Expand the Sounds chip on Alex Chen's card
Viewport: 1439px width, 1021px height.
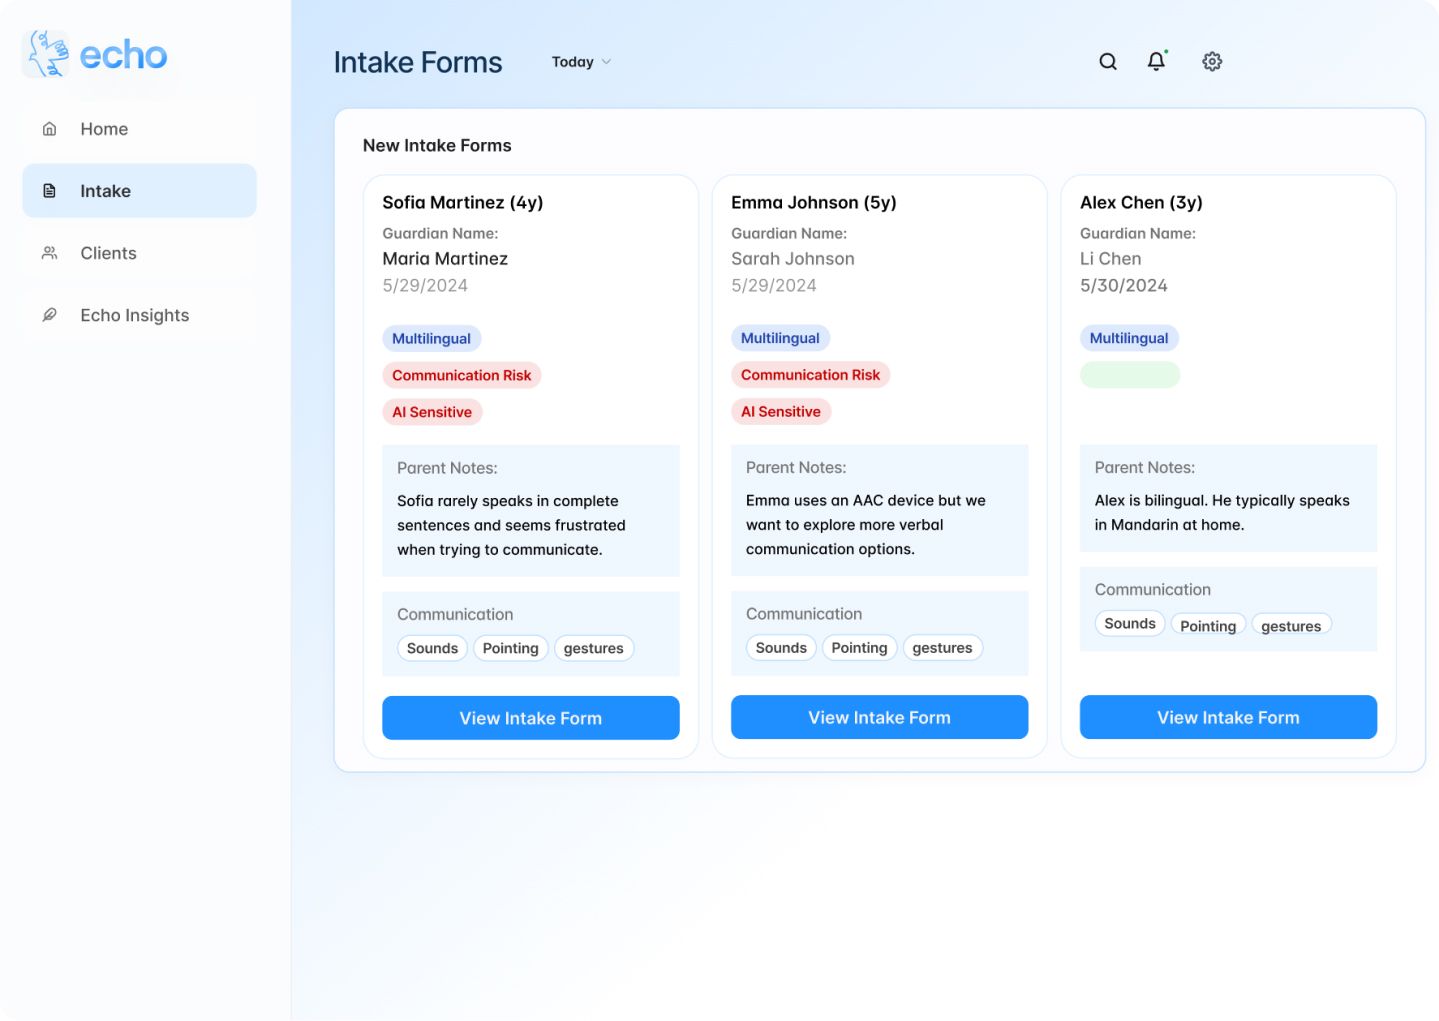(1129, 623)
